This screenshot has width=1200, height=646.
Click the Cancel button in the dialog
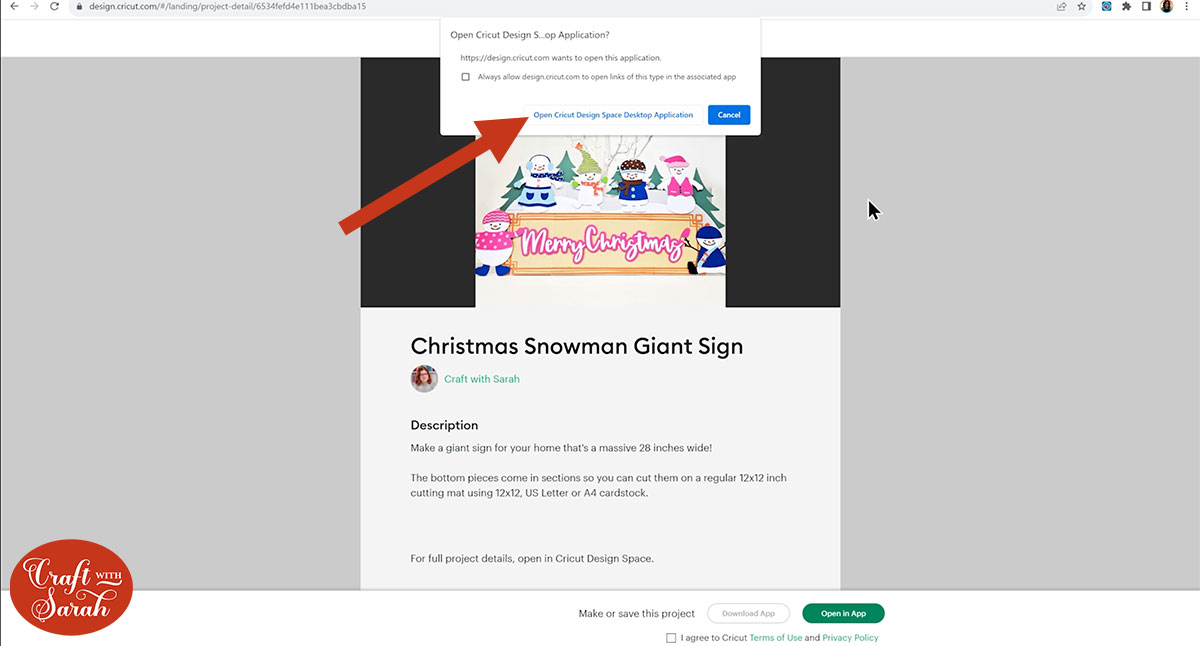point(729,115)
